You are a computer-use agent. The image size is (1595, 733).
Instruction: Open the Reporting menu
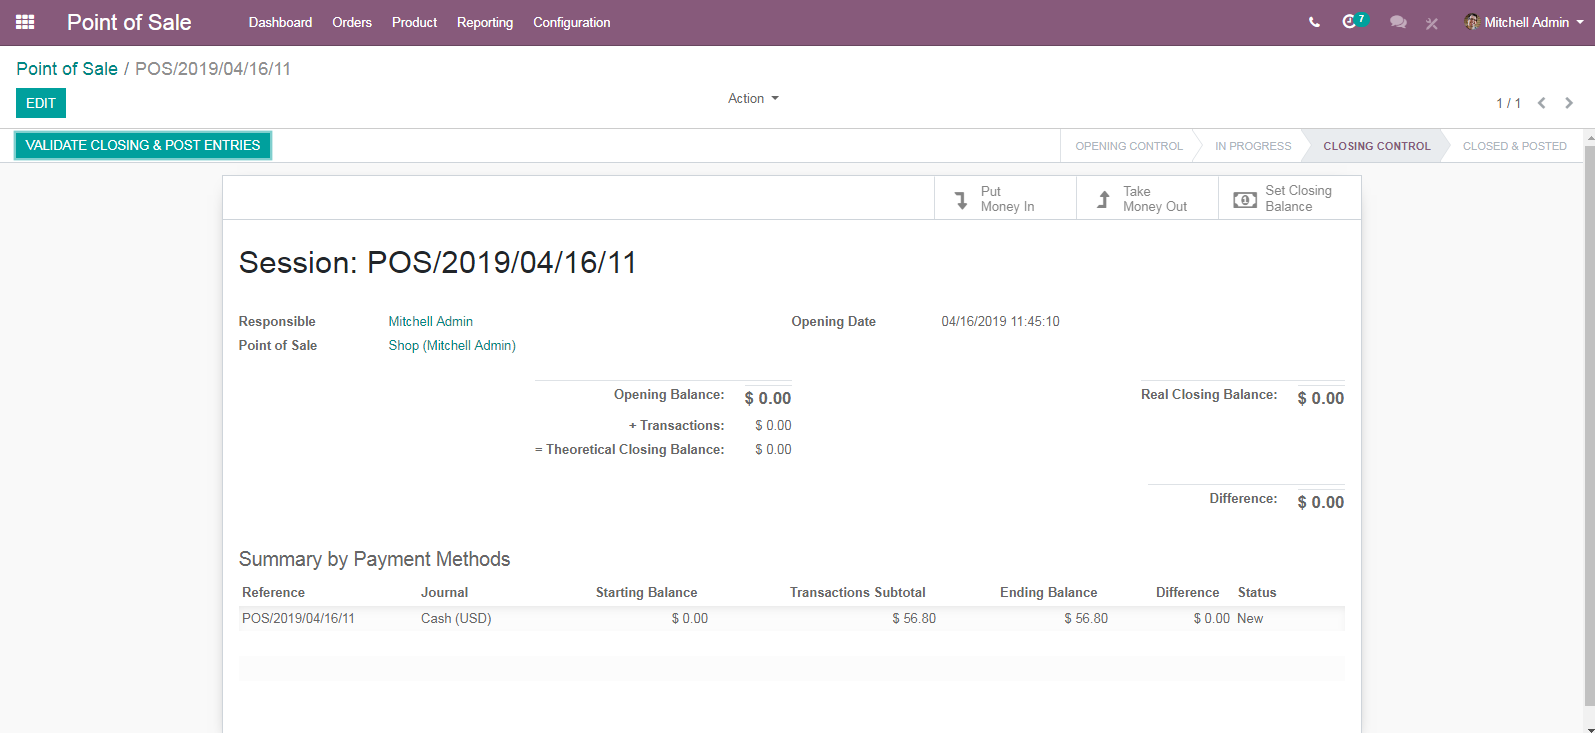click(x=485, y=22)
